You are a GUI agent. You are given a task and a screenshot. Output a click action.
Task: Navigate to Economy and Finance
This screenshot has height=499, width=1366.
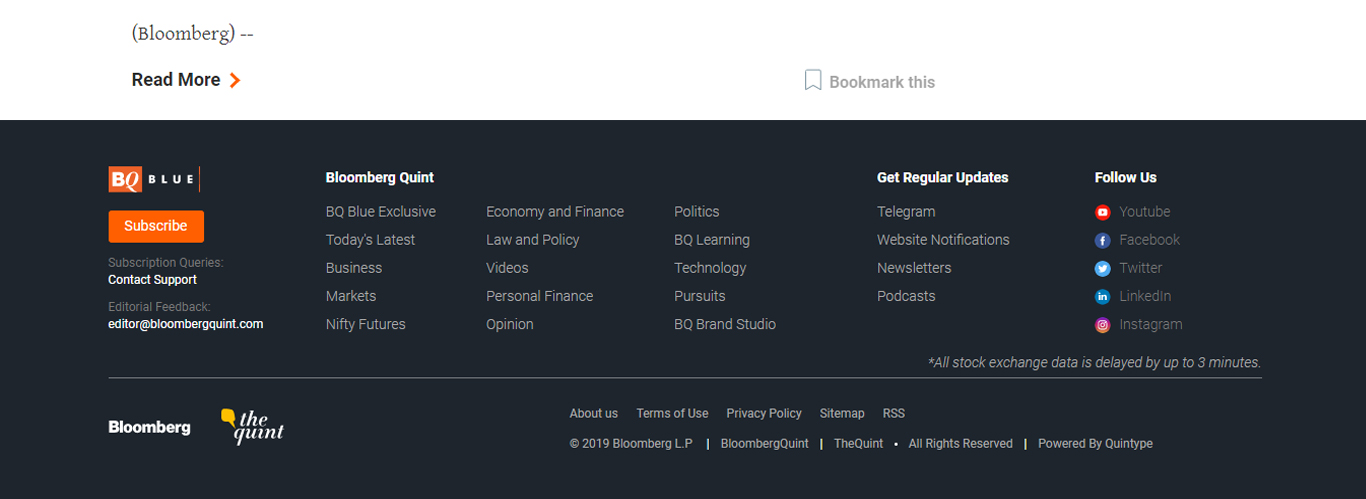[554, 212]
